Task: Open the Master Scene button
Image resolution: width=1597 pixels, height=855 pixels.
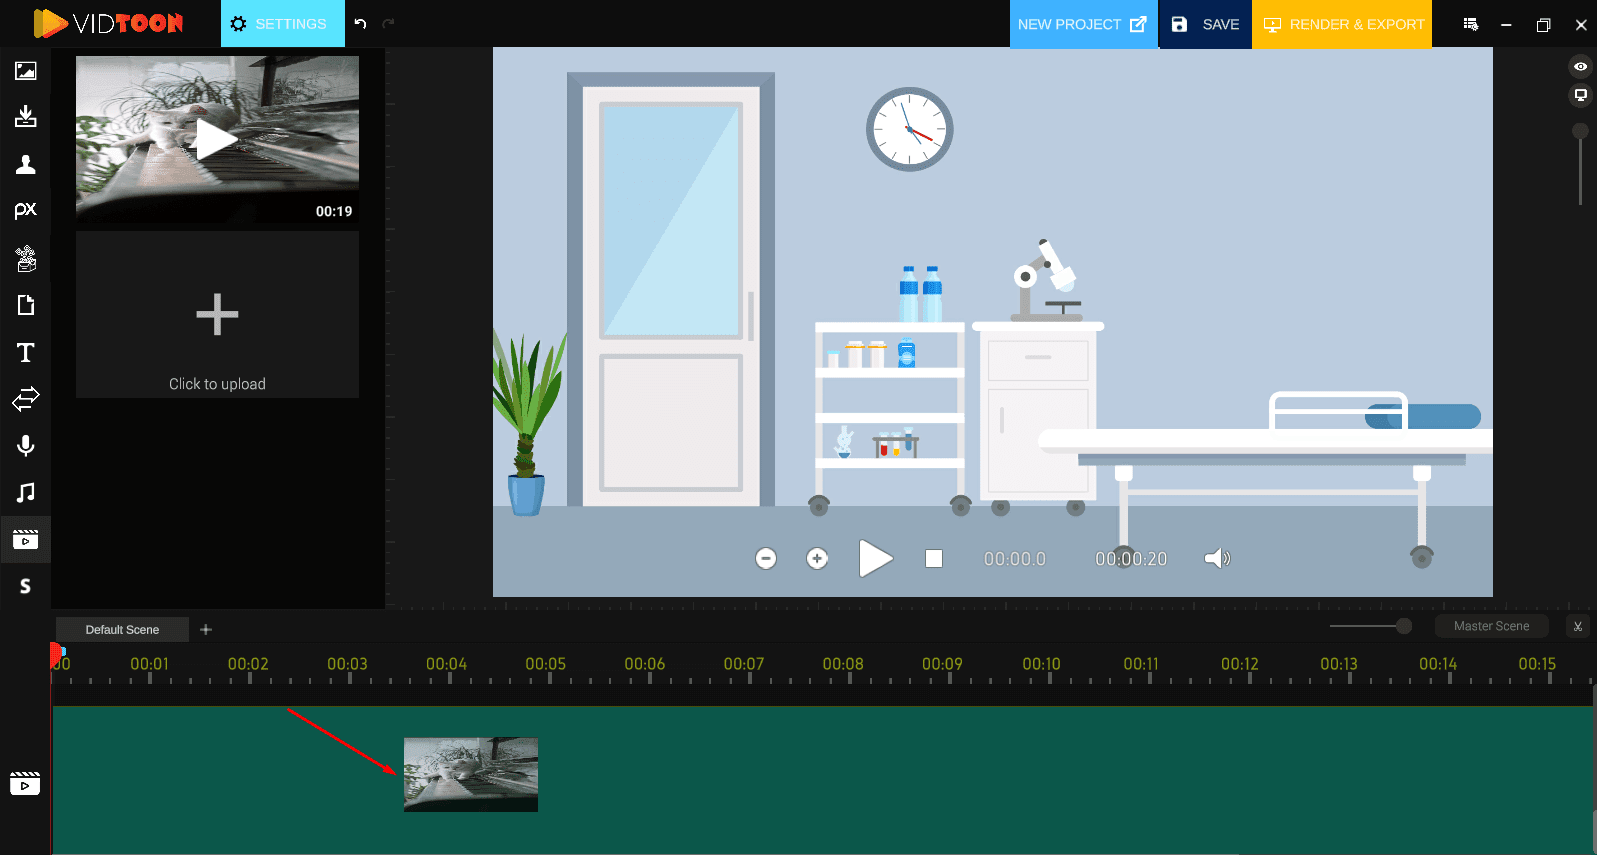Action: click(x=1491, y=626)
